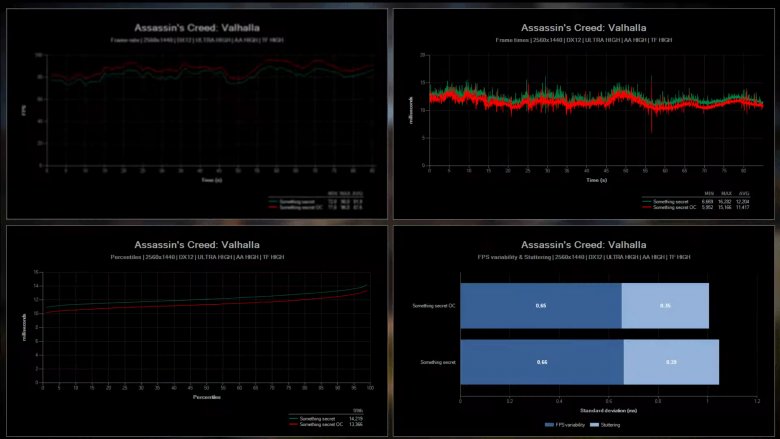Click the Frame rate chart subtitle with 2560x1440 settings
The height and width of the screenshot is (439, 780).
click(197, 40)
